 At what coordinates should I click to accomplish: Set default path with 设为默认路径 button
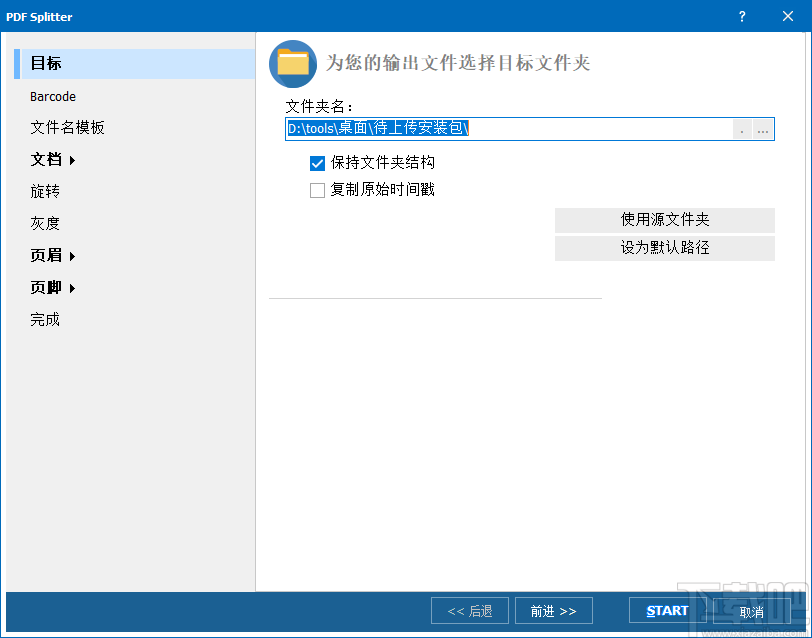point(664,248)
